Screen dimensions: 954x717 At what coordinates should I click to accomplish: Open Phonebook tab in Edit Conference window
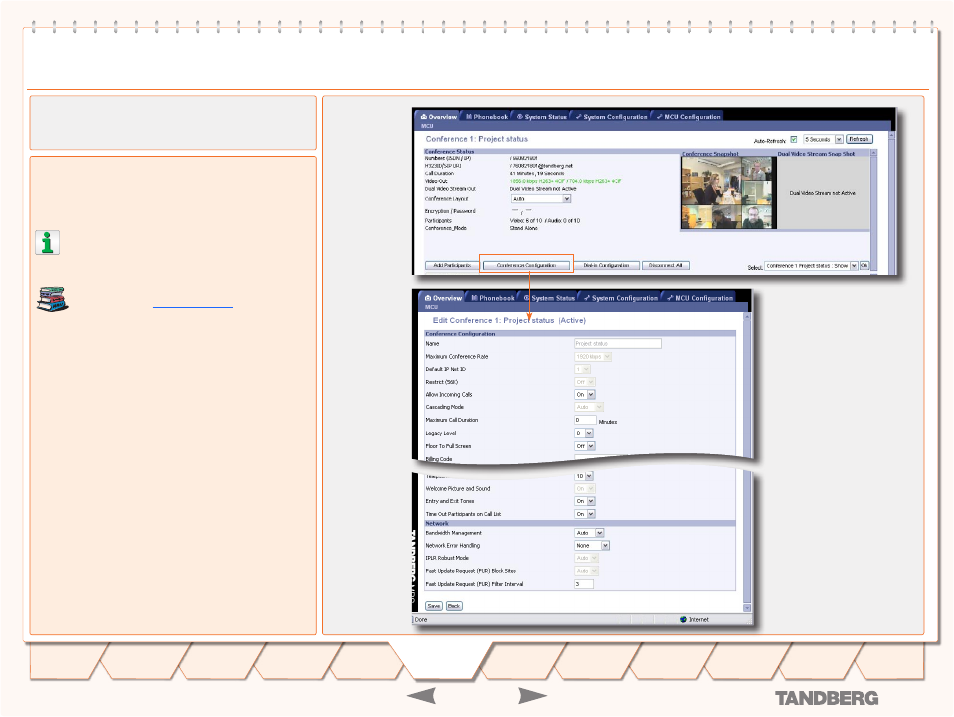[x=493, y=298]
